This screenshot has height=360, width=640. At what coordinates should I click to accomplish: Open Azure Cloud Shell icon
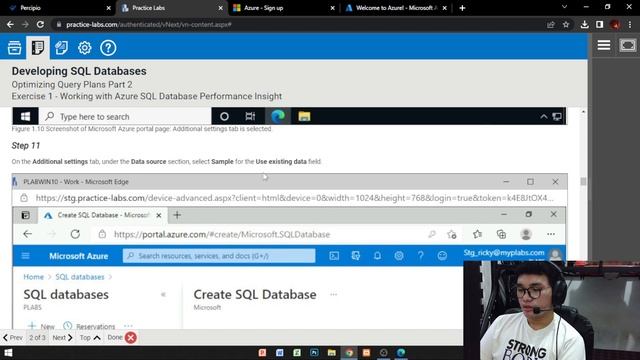point(334,256)
